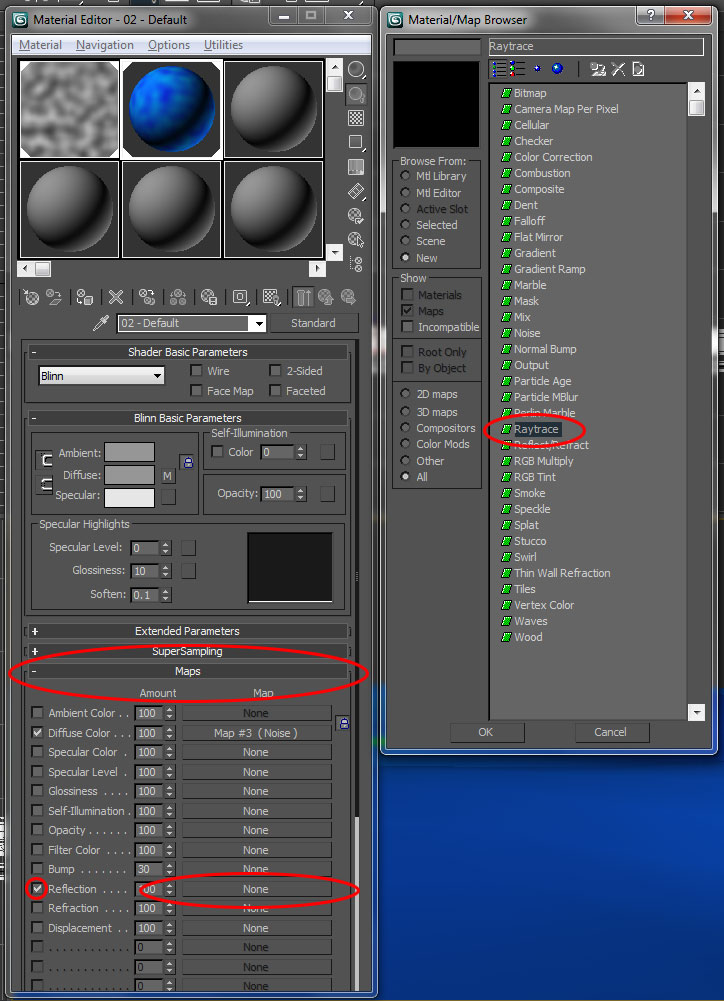Toggle Show Map in Viewport icon

click(271, 297)
